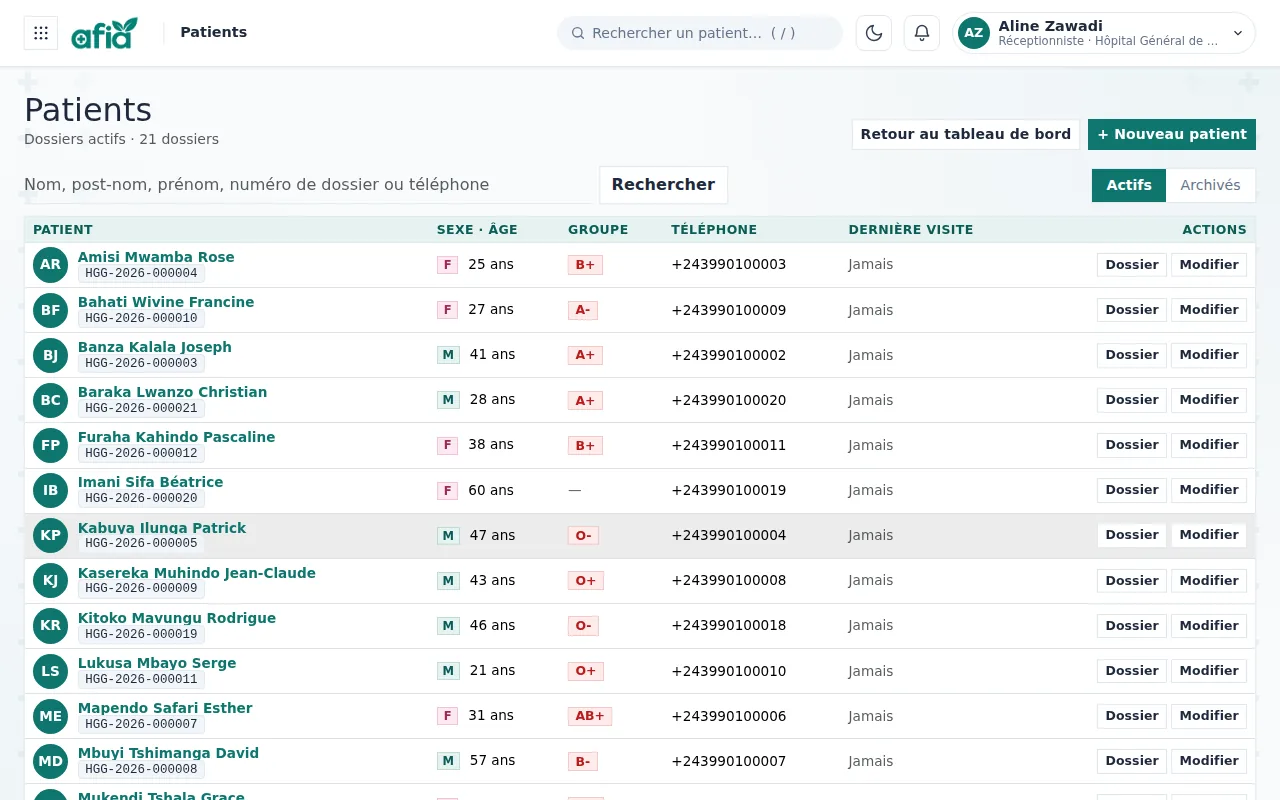1280x800 pixels.
Task: Open notifications bell icon
Action: click(x=922, y=33)
